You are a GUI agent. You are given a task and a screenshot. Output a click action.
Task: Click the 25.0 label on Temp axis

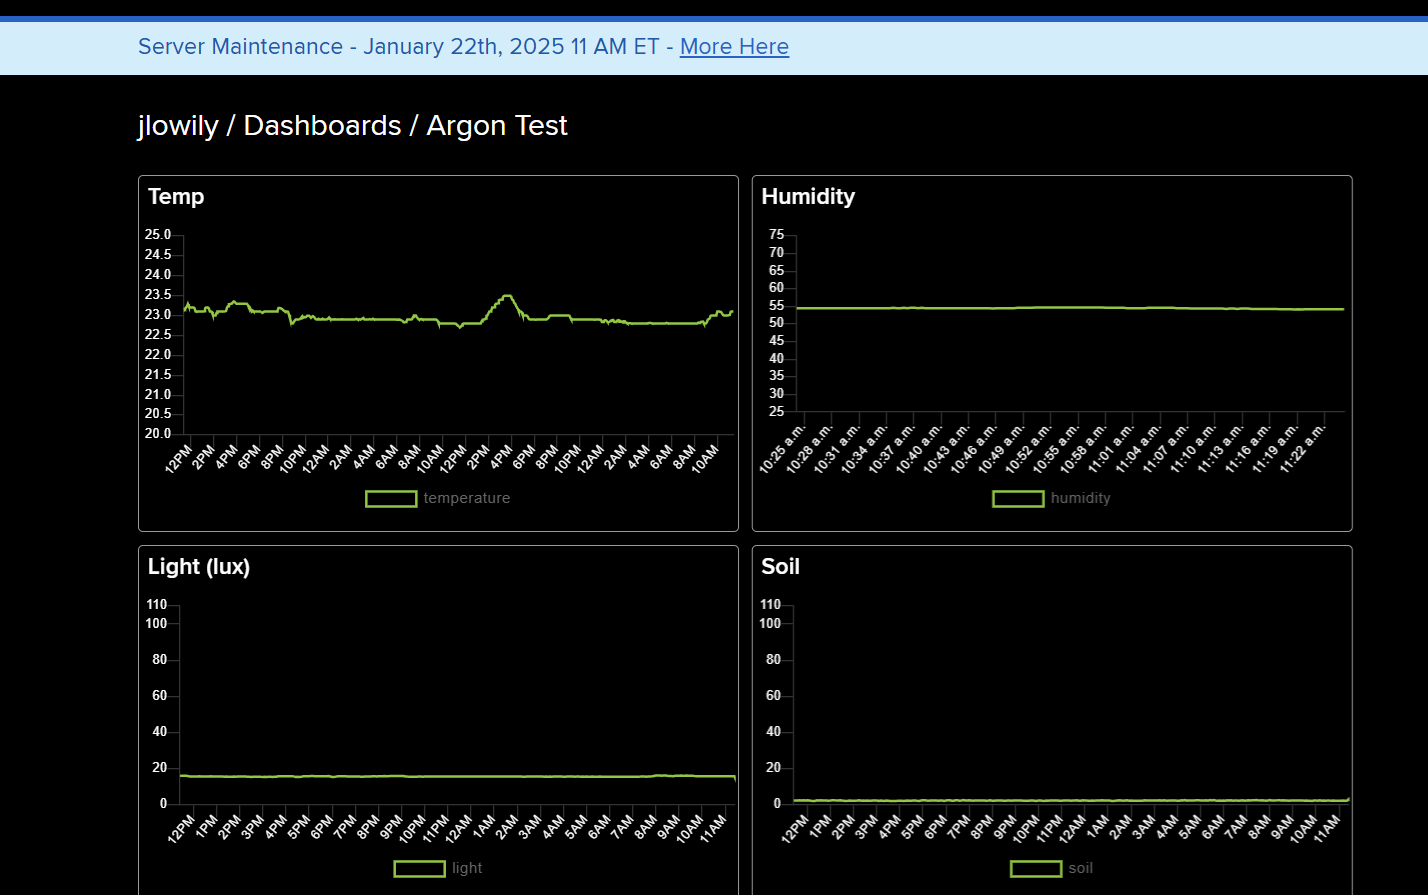click(x=158, y=235)
